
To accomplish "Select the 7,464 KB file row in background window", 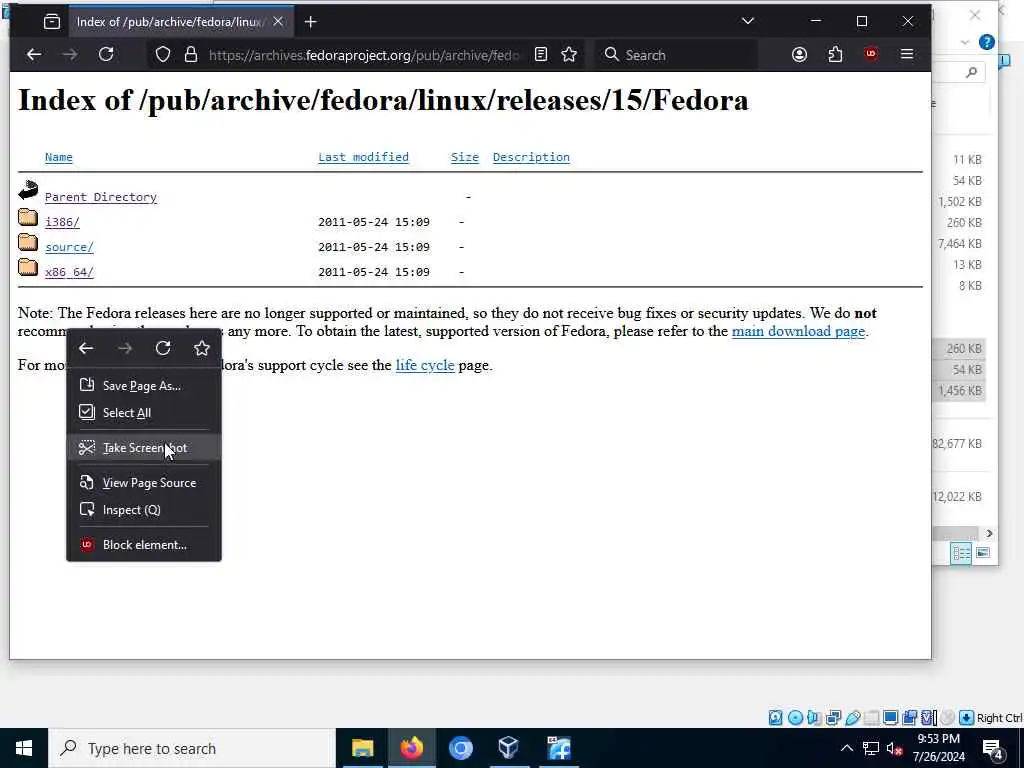I will coord(960,244).
